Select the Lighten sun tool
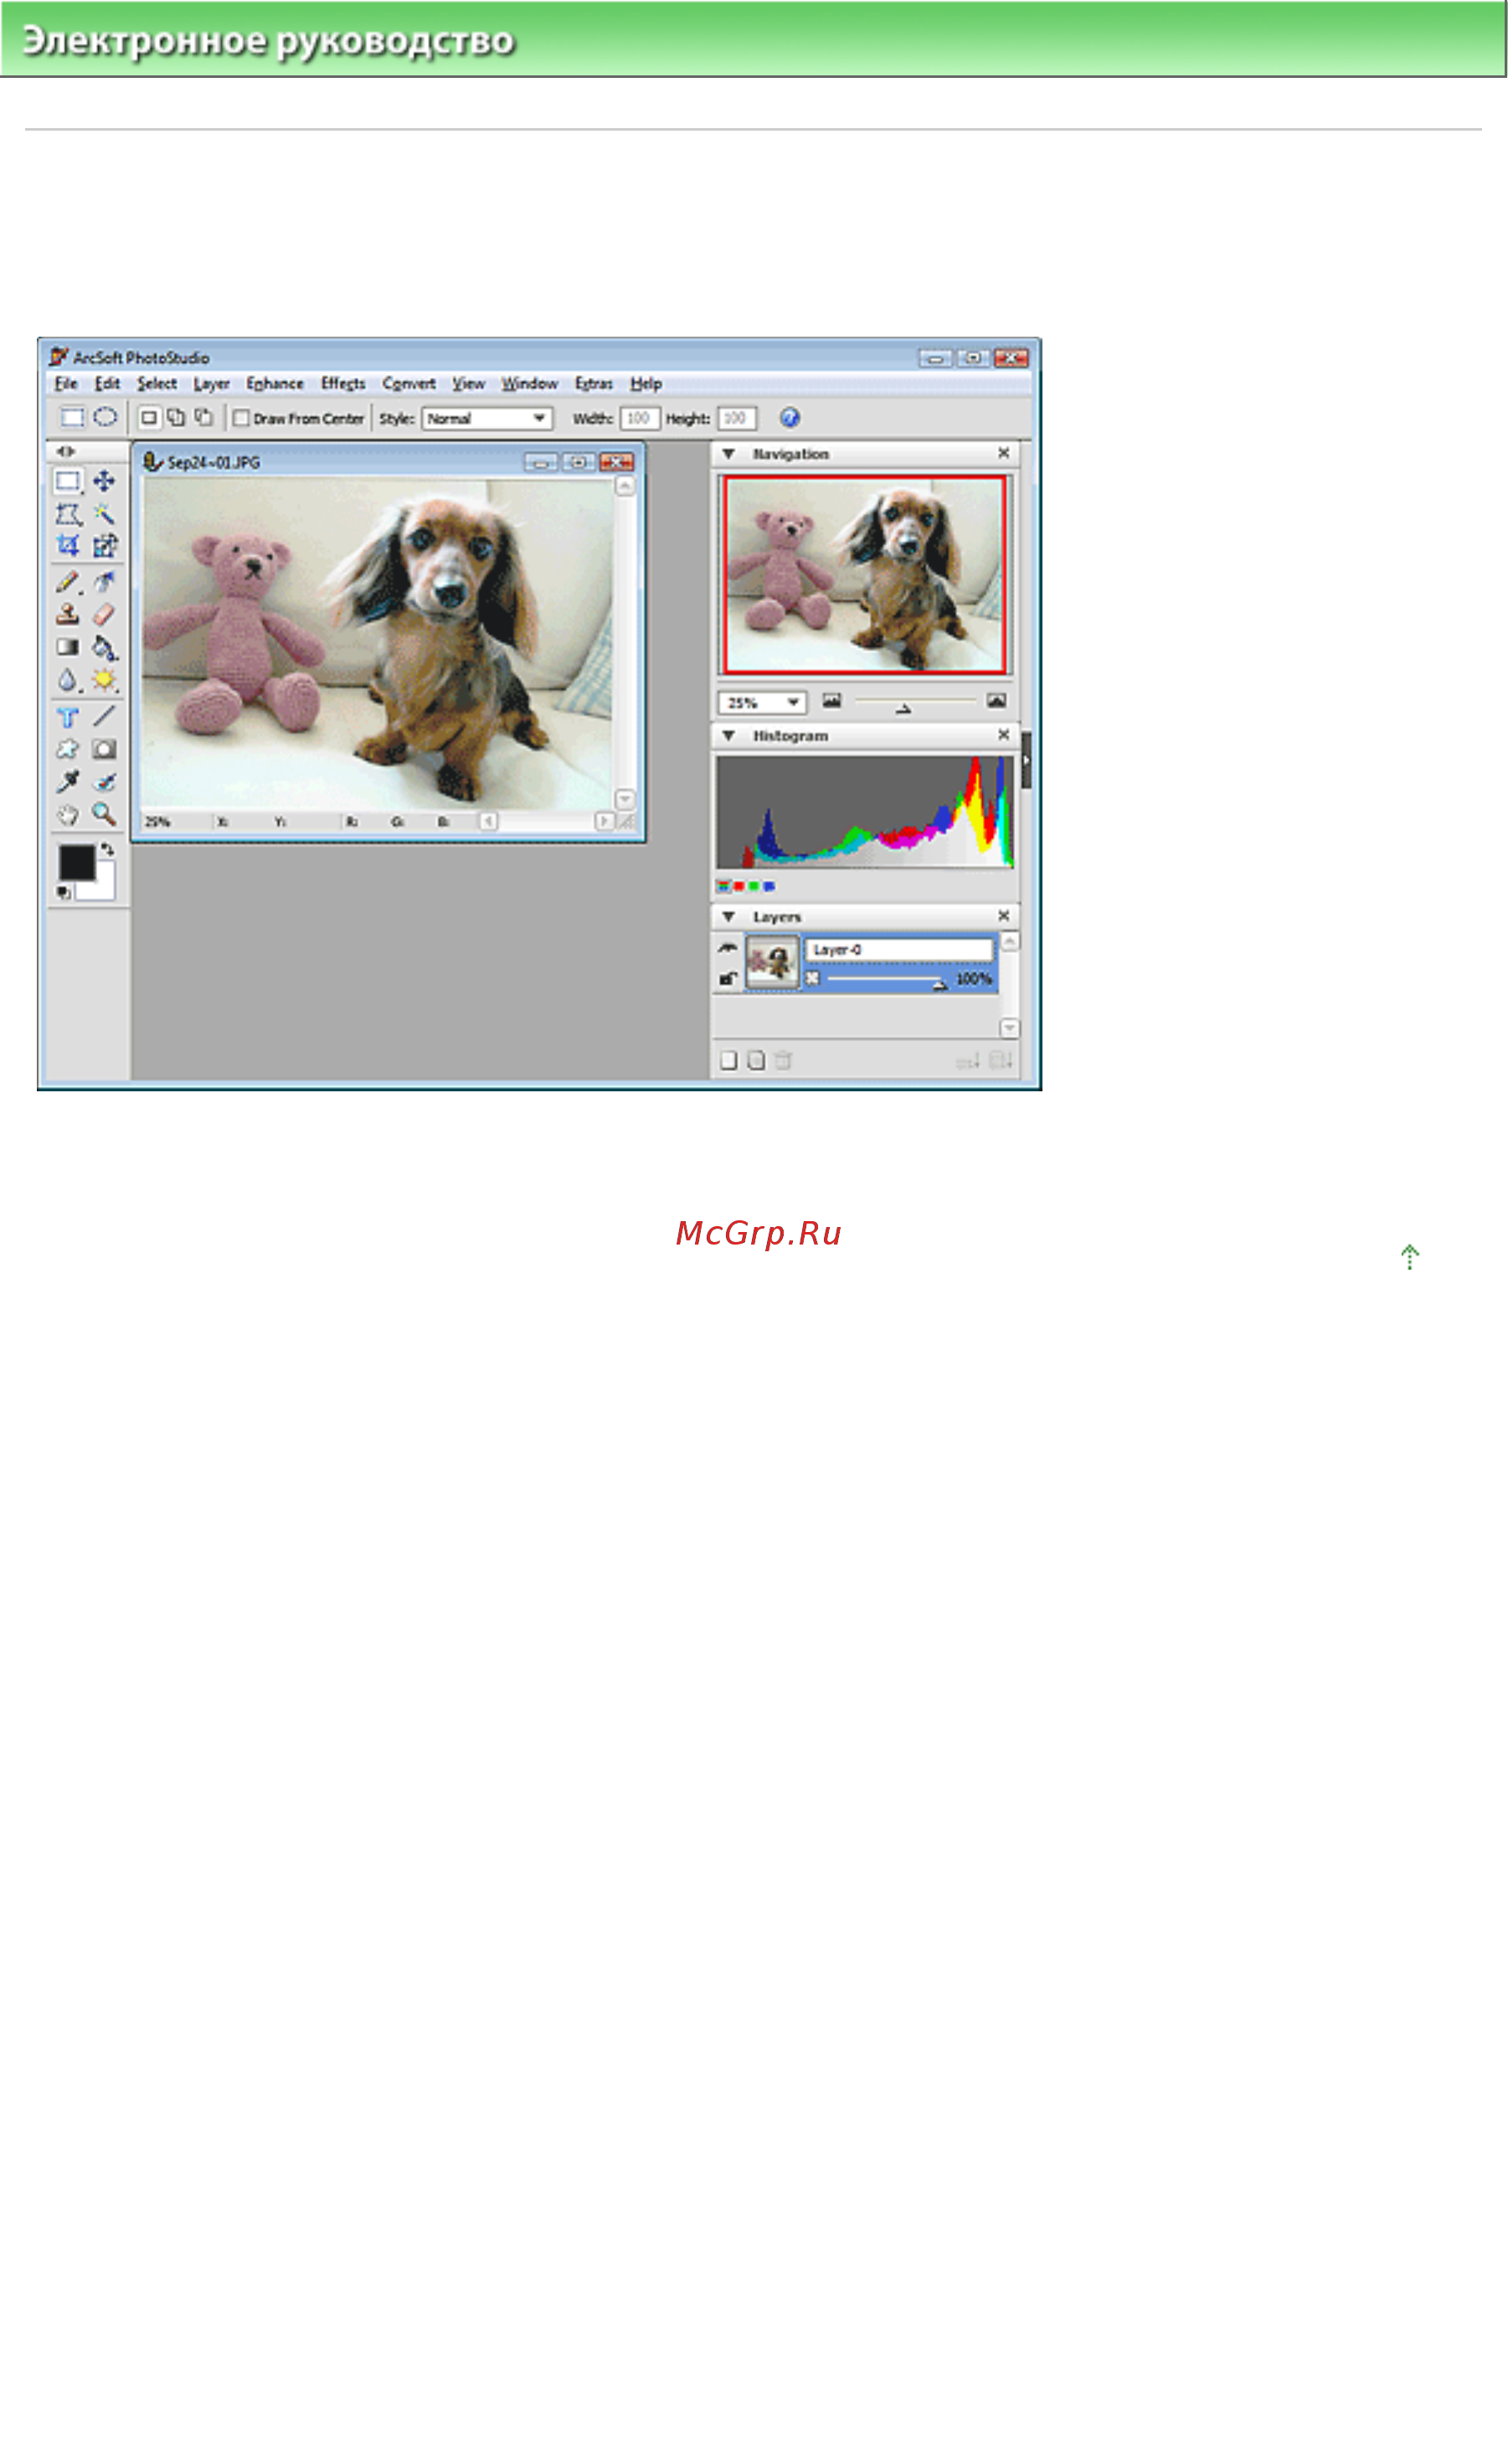1508x2464 pixels. point(104,680)
